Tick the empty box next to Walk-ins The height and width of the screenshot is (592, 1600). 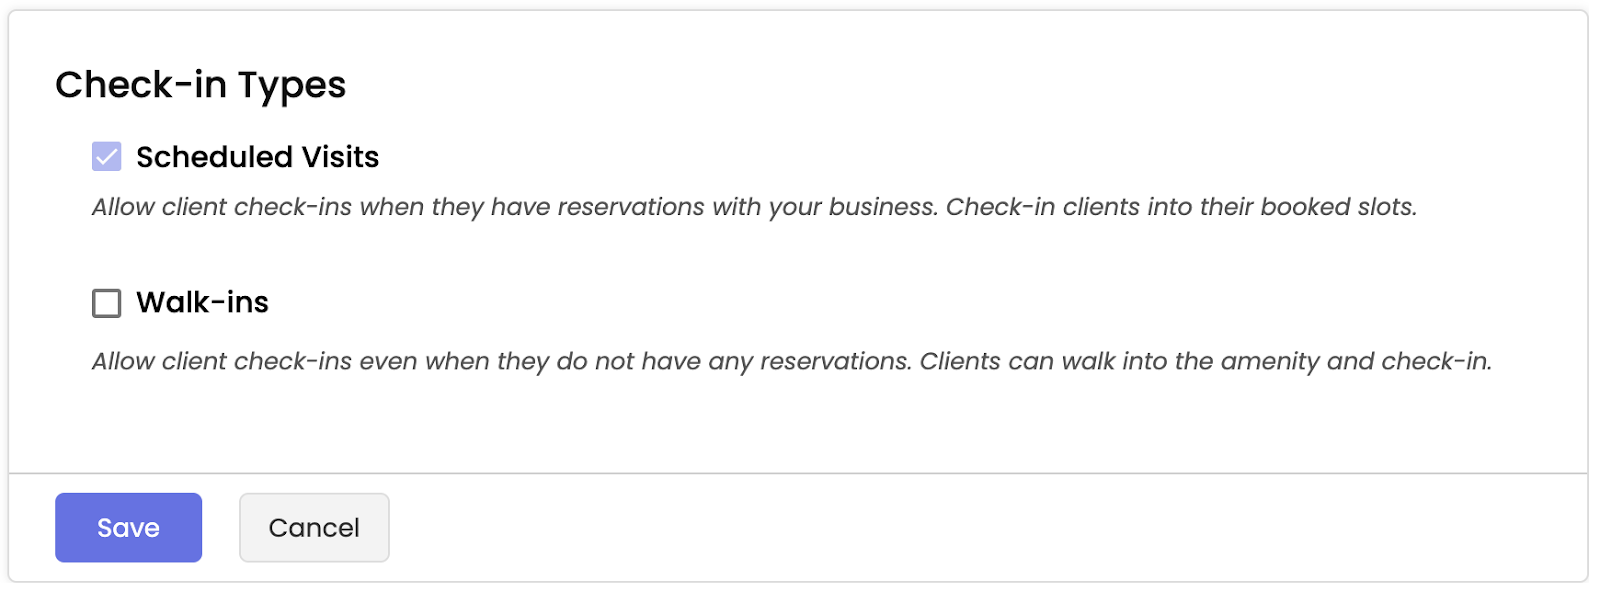pos(106,303)
